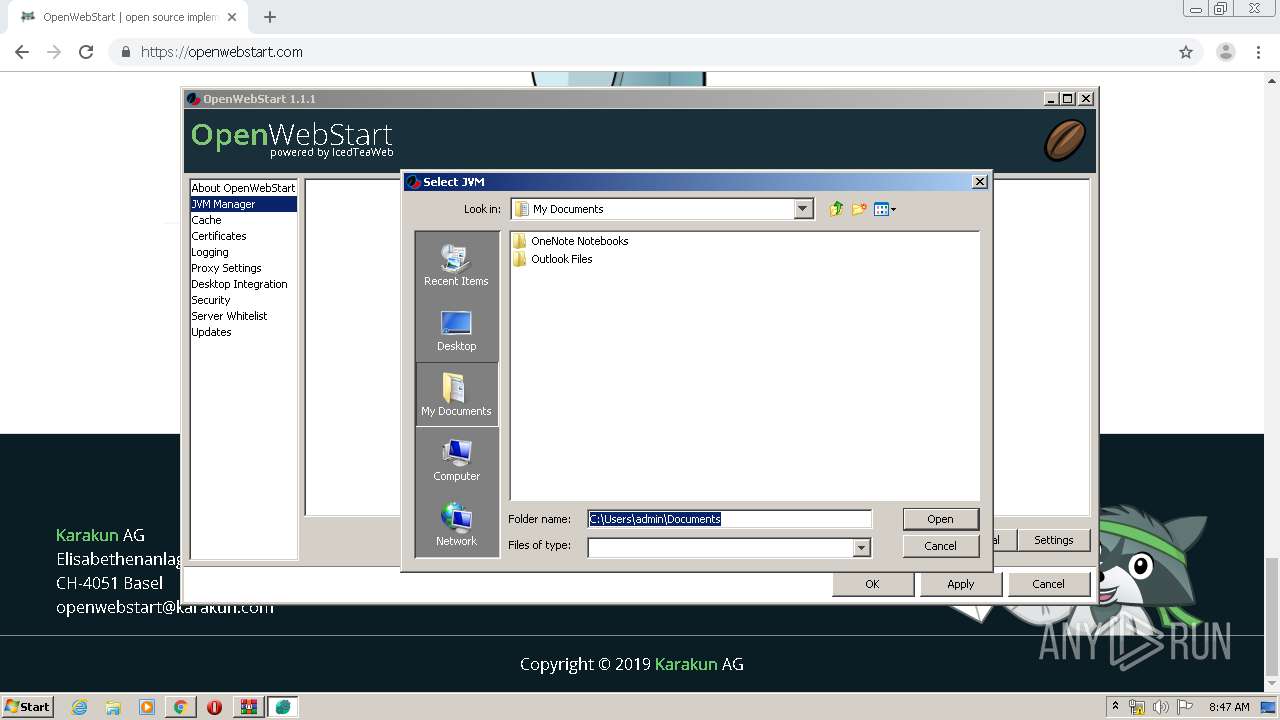Open Computer in the places sidebar
The image size is (1280, 720).
[456, 460]
